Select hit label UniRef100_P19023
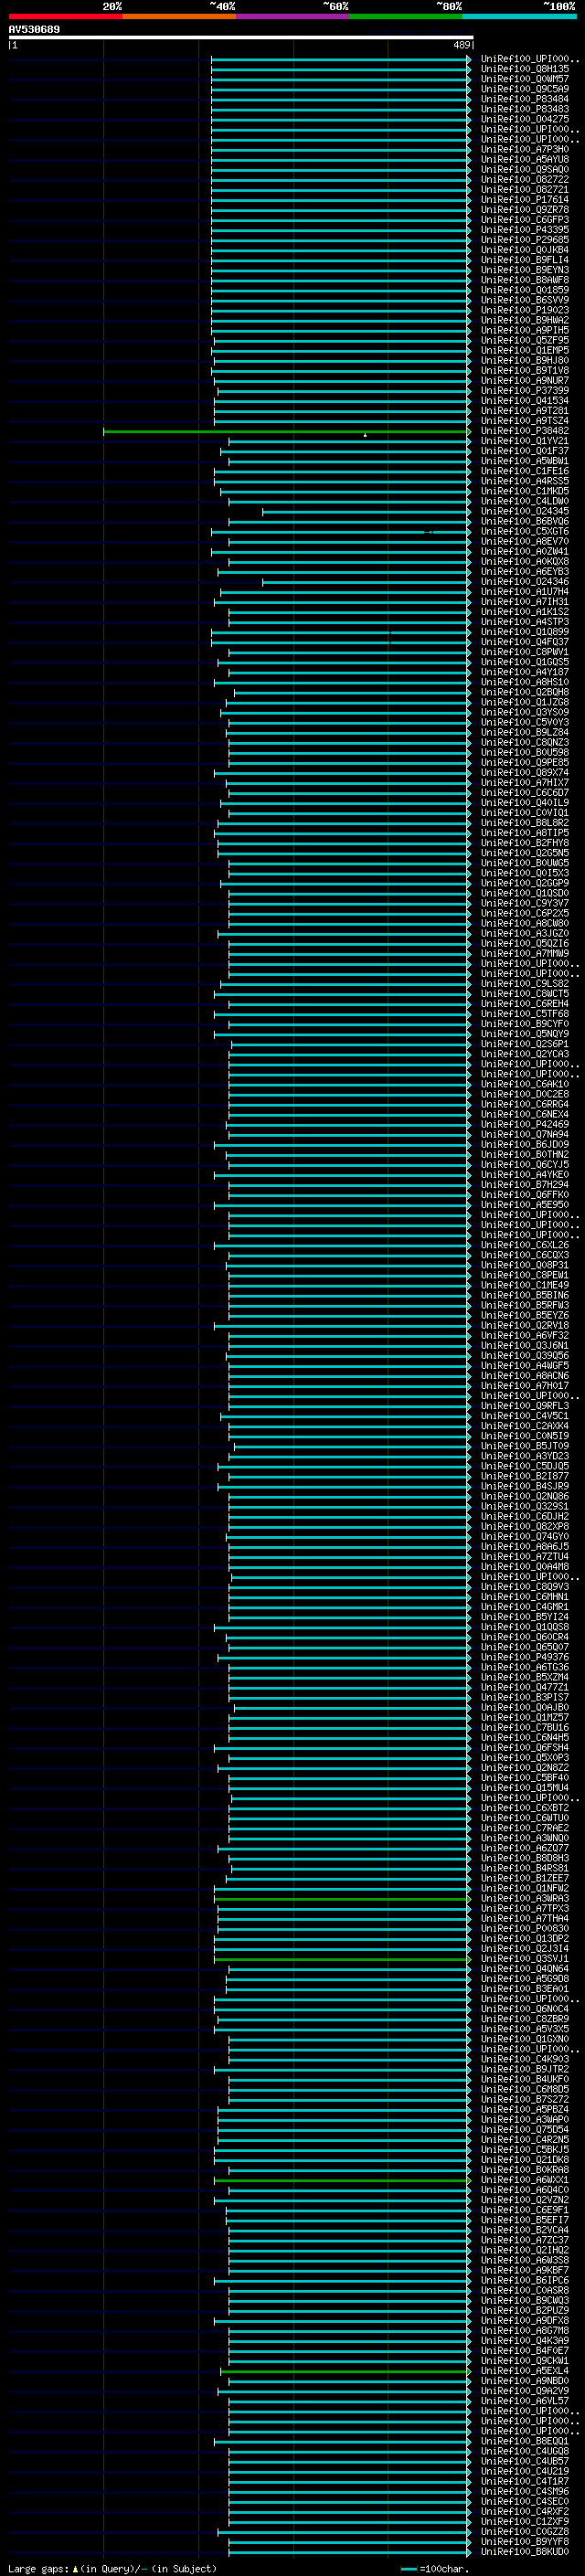The height and width of the screenshot is (2576, 585). (x=524, y=310)
